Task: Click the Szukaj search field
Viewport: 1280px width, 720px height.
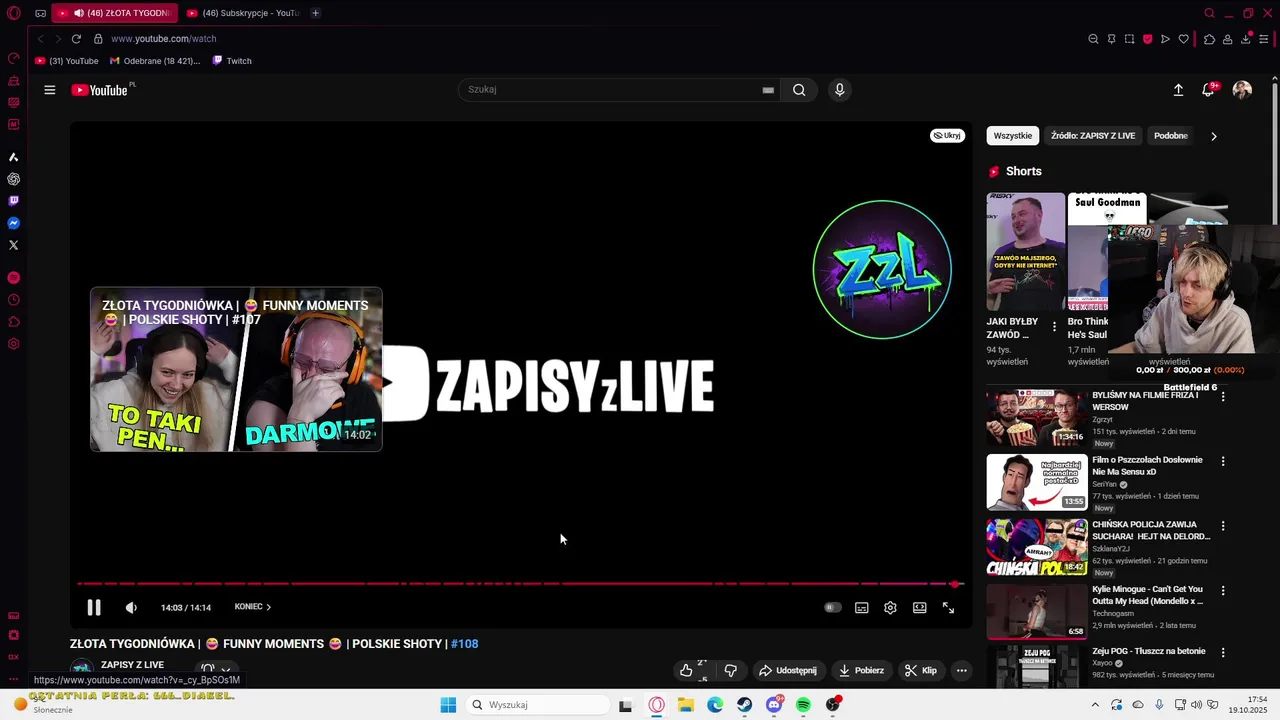Action: click(610, 90)
